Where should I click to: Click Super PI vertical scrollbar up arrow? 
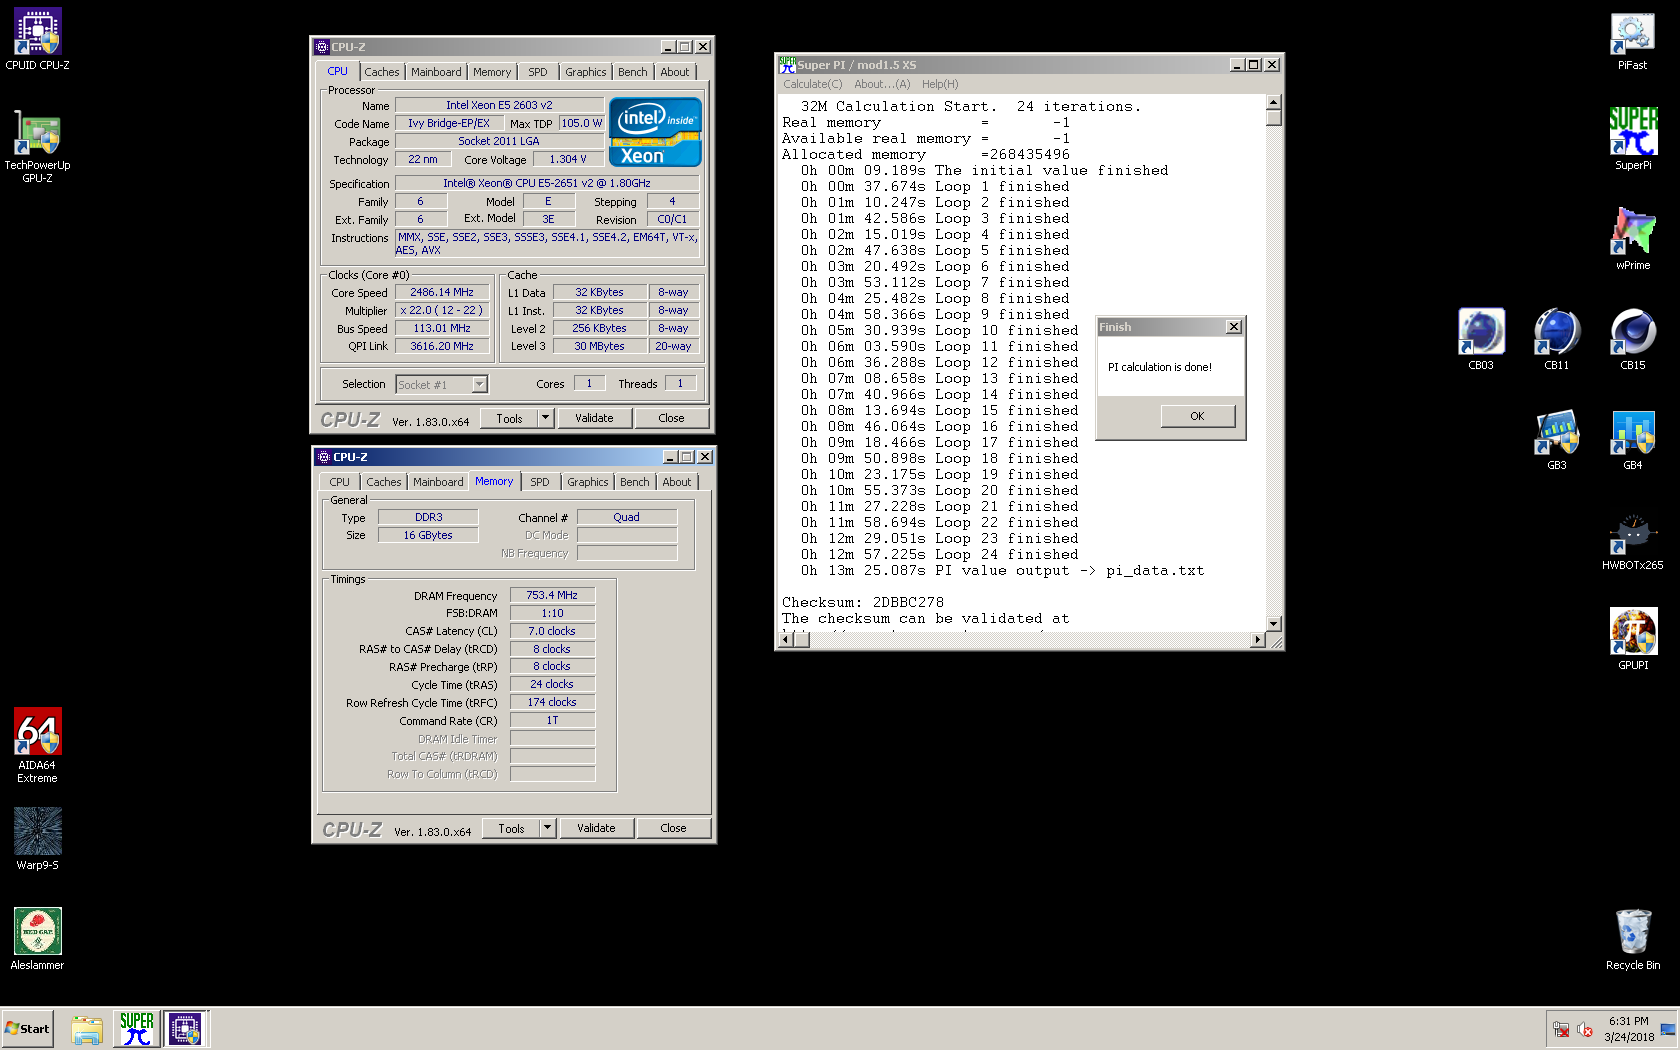tap(1273, 102)
